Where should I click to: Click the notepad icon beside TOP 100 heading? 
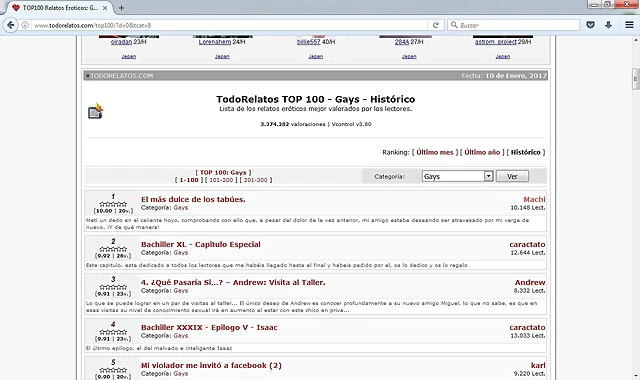[x=96, y=111]
